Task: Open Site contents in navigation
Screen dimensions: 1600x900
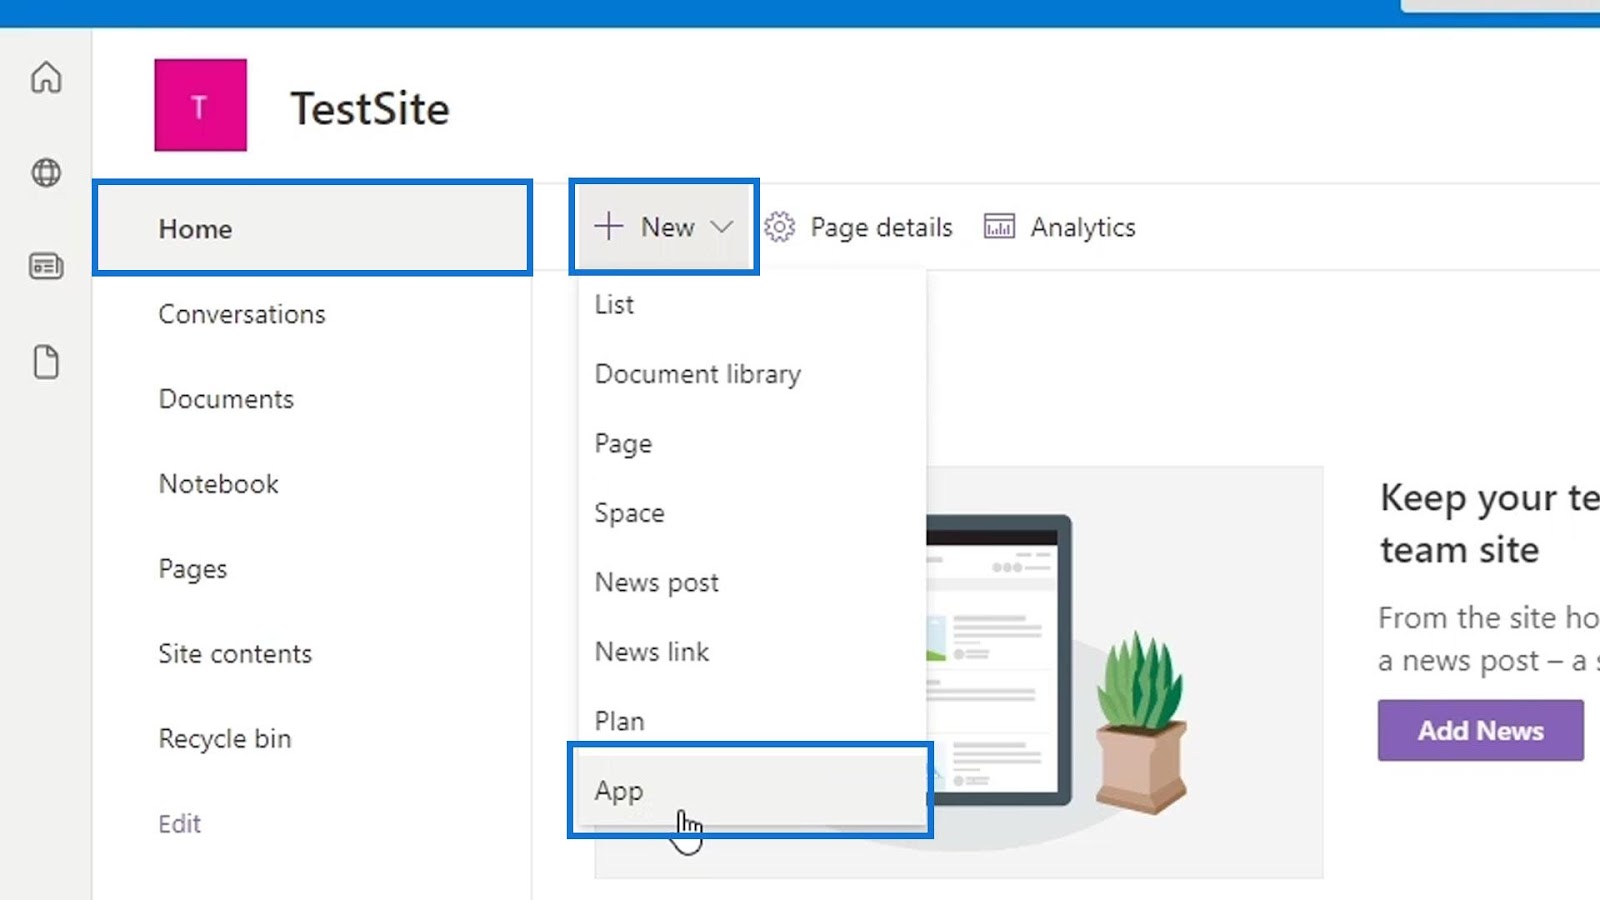Action: tap(235, 654)
